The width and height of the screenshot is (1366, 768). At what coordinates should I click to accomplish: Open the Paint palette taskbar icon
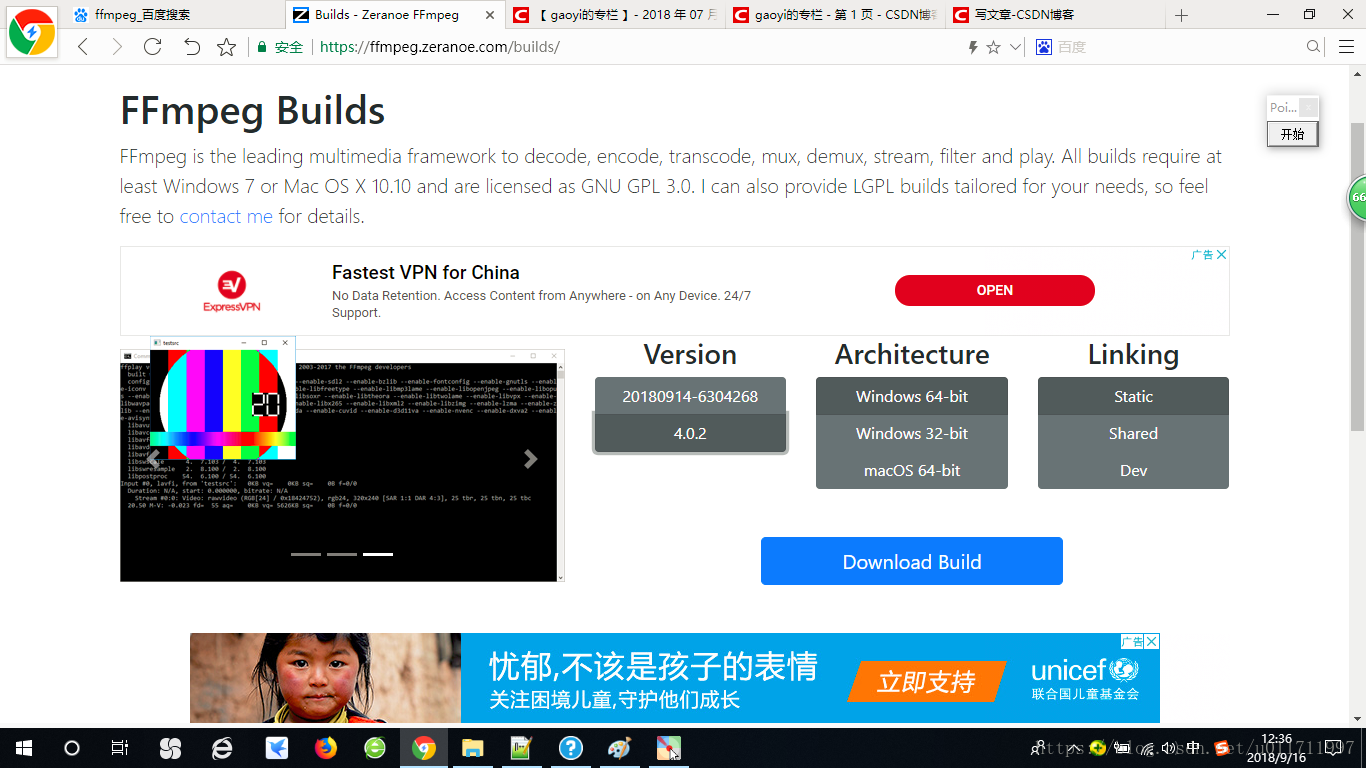pyautogui.click(x=620, y=748)
